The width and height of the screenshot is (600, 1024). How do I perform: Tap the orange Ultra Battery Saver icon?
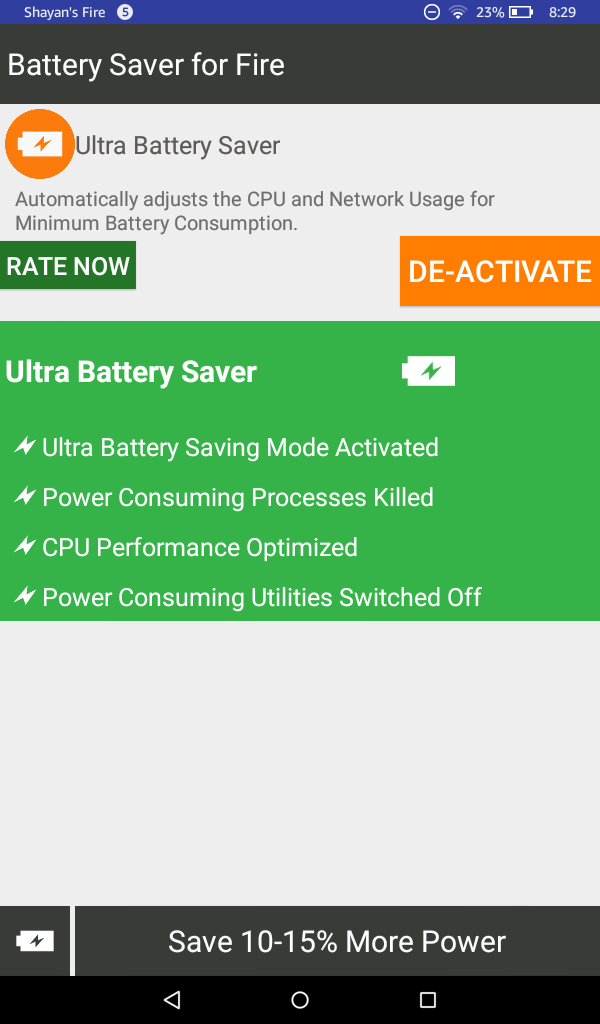[x=40, y=144]
